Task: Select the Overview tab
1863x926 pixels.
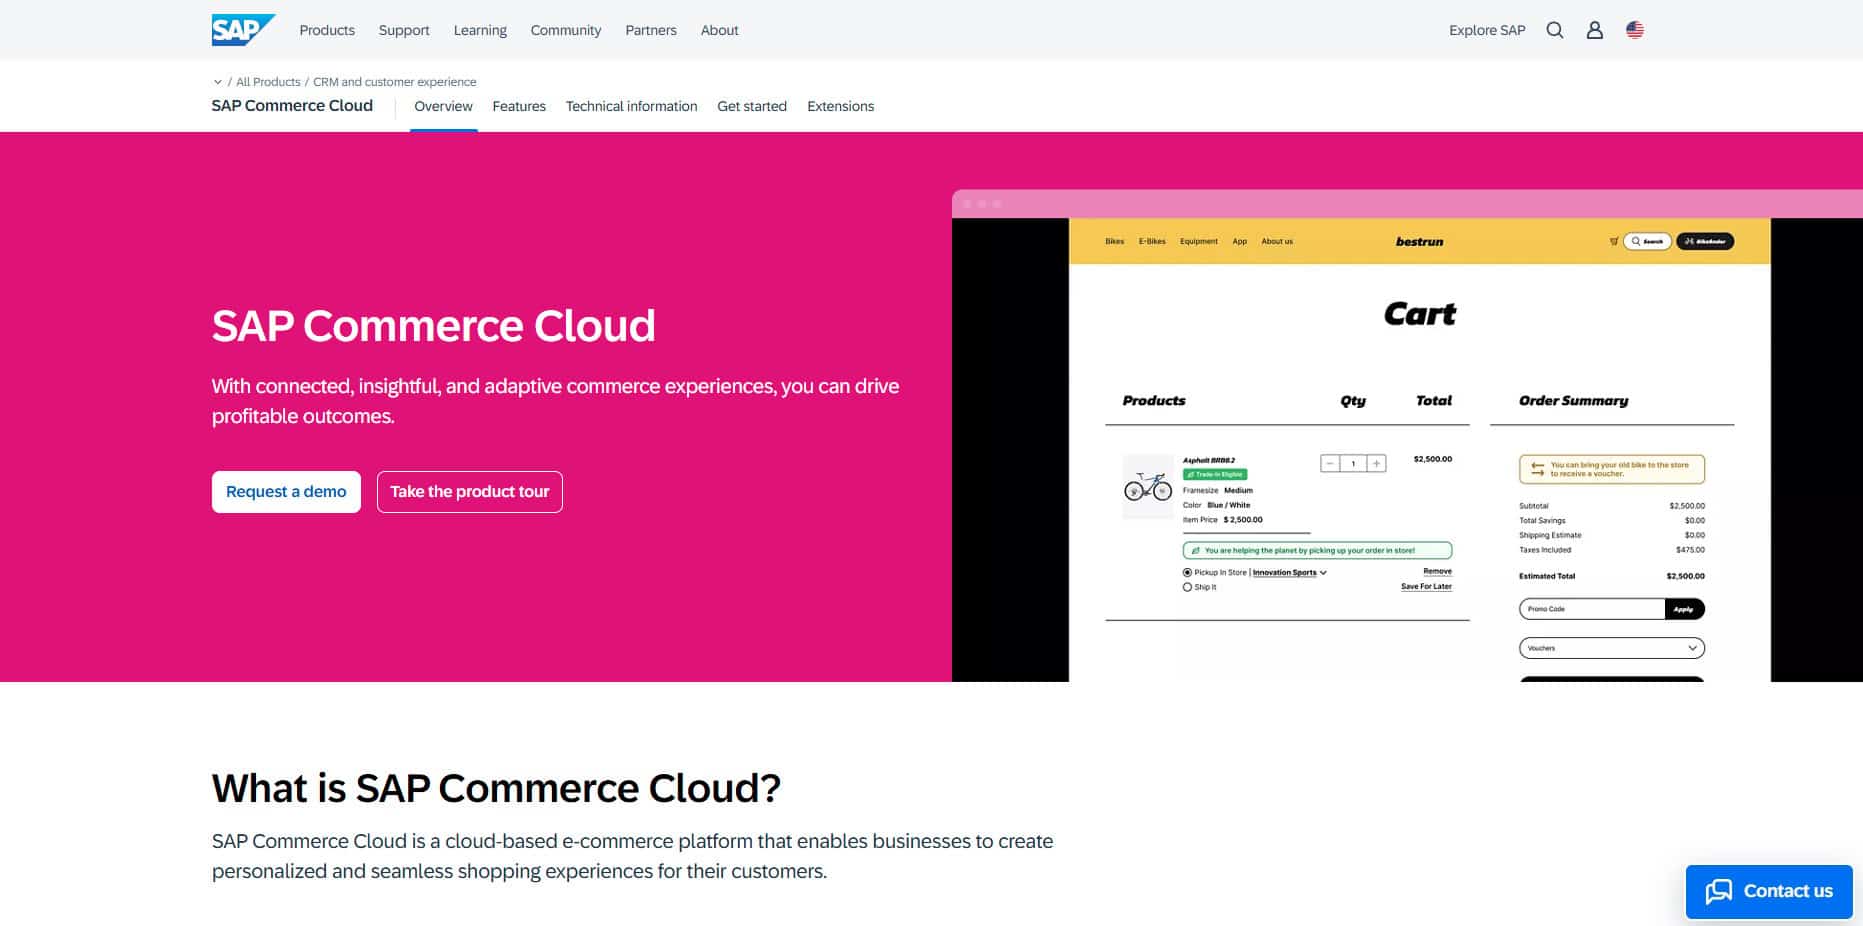Action: click(443, 106)
